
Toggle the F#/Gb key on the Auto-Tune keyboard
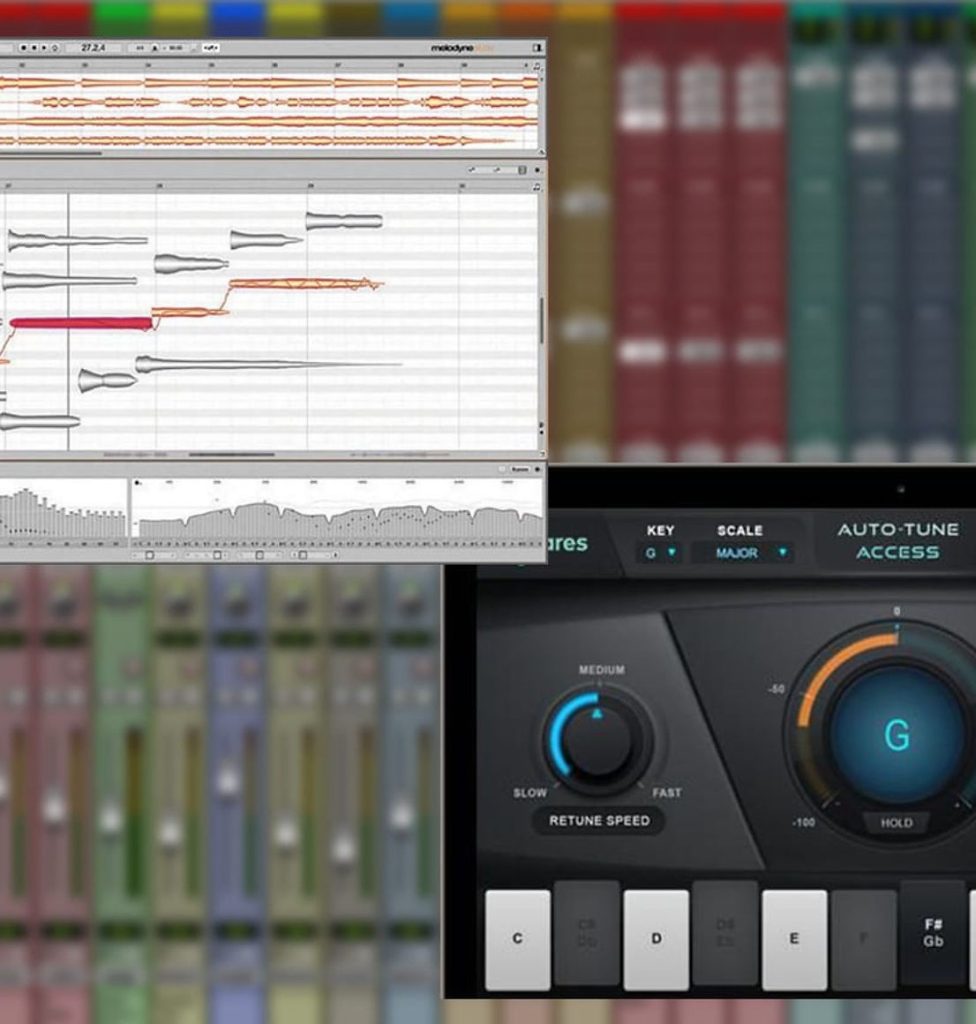[933, 933]
